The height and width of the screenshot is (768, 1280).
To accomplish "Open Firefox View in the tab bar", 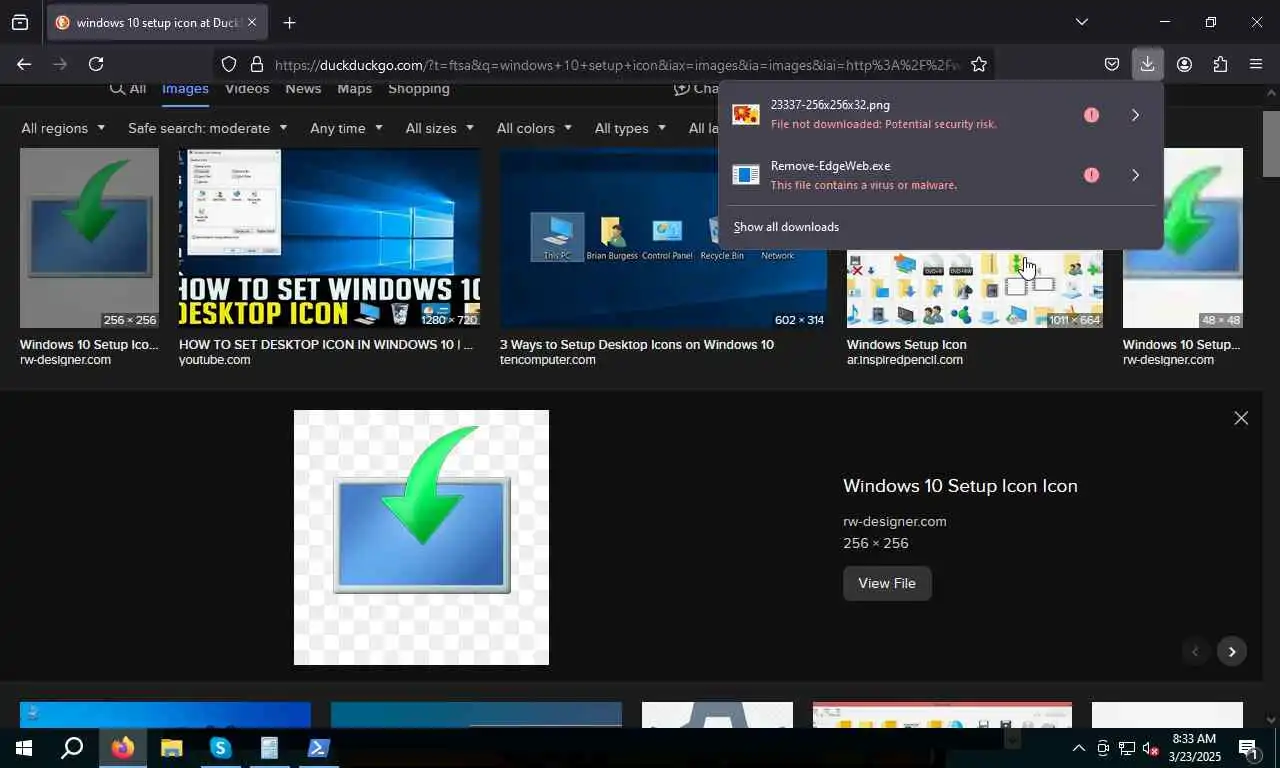I will point(20,22).
